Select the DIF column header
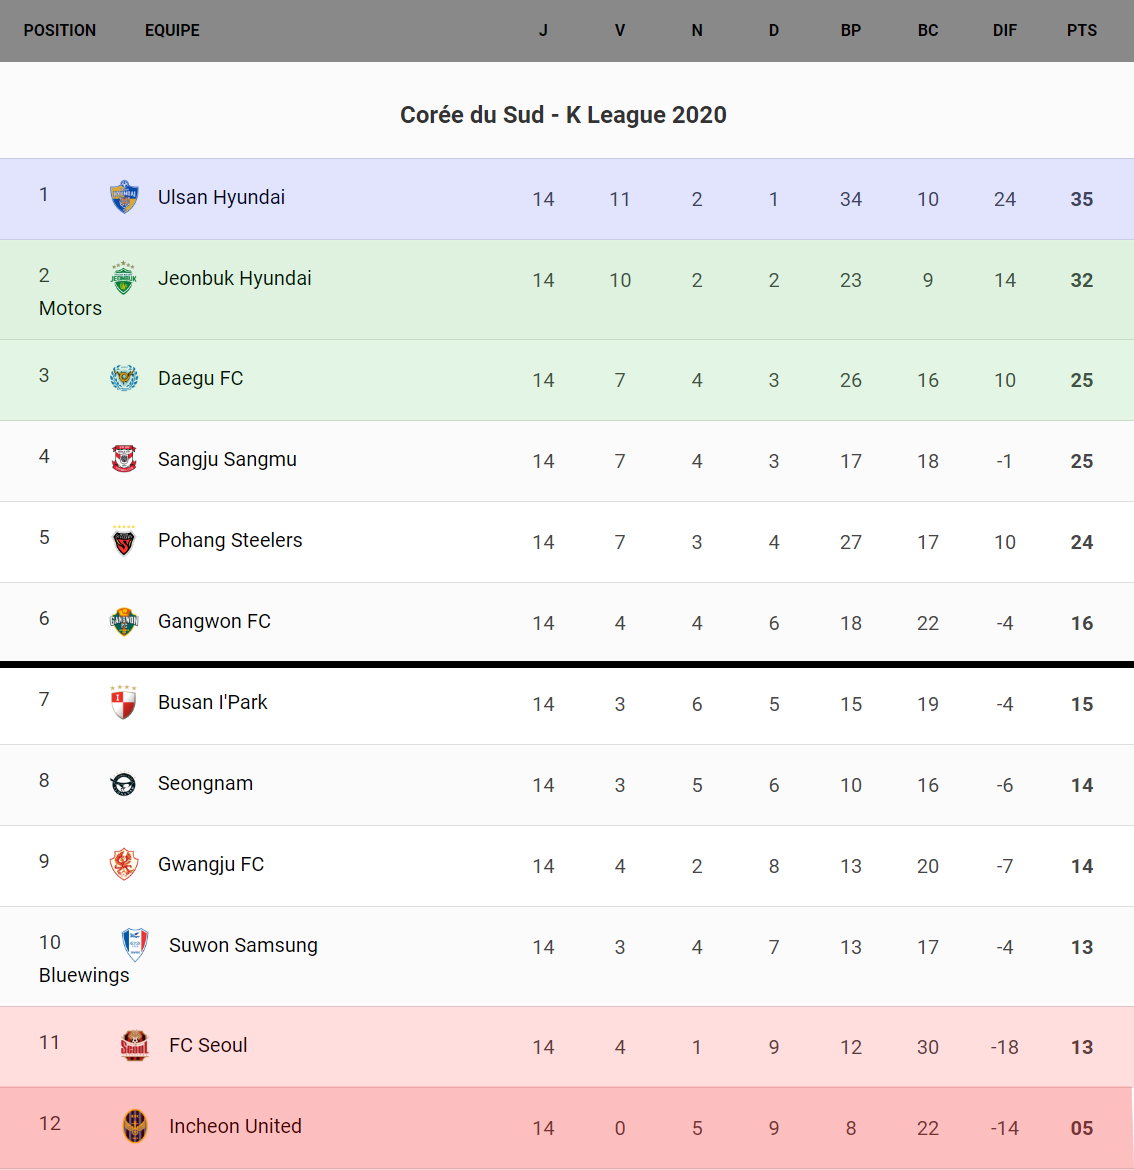 coord(1004,30)
